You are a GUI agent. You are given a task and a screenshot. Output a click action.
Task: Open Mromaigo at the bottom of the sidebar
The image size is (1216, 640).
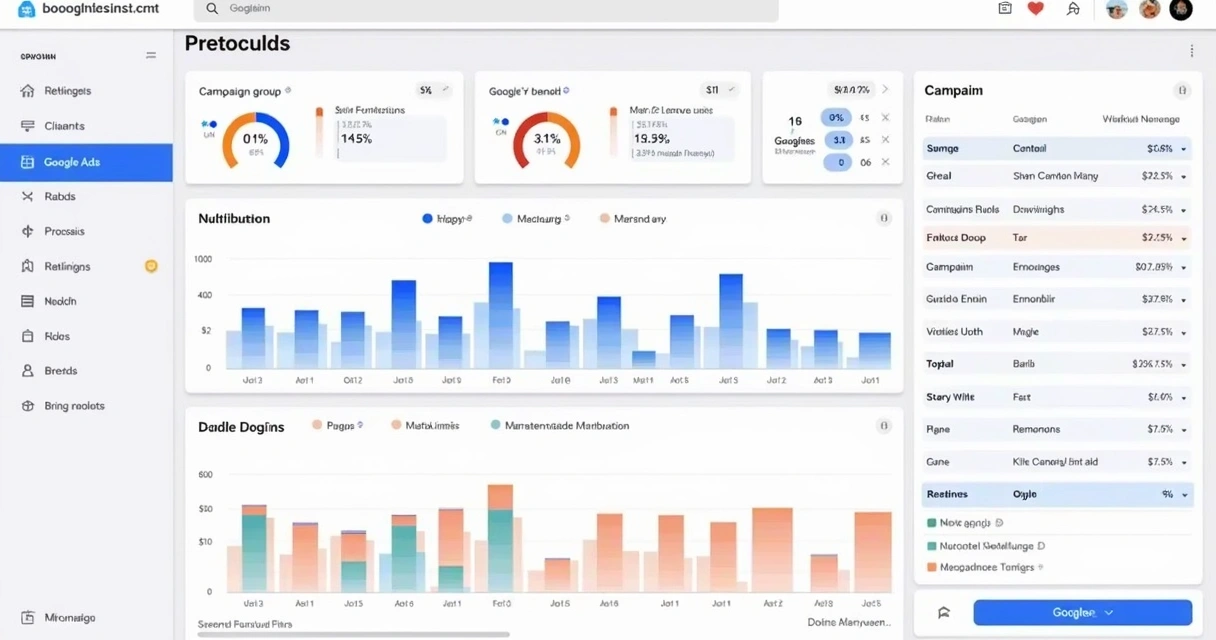[x=70, y=617]
